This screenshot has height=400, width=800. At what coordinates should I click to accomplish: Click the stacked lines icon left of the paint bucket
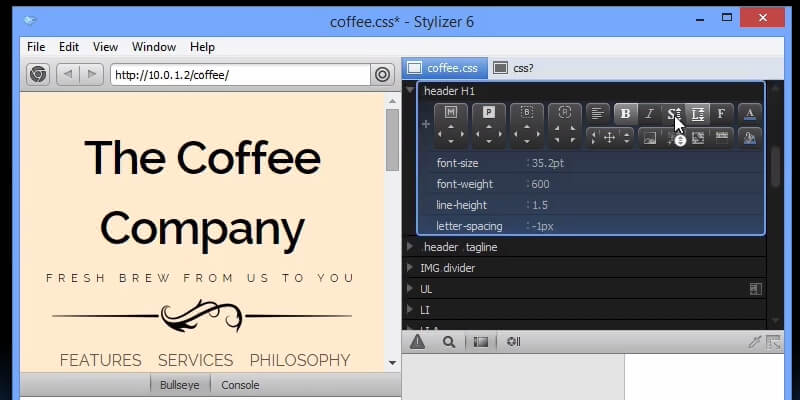pyautogui.click(x=721, y=138)
